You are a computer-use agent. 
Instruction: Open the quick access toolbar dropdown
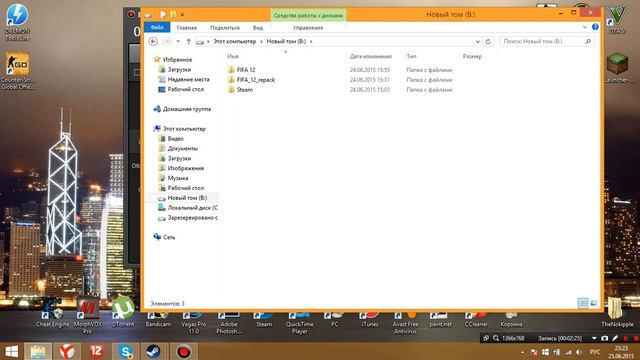182,15
